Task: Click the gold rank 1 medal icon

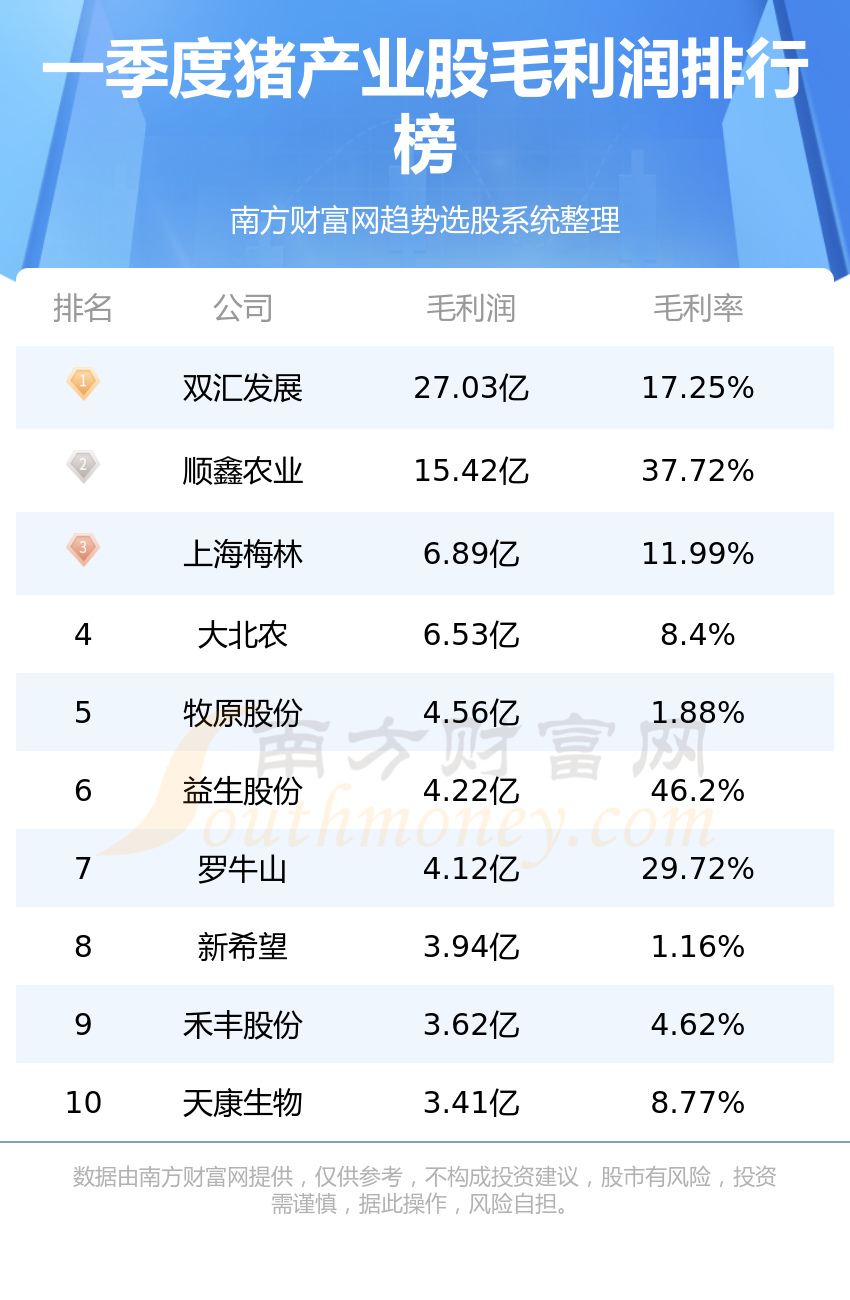Action: (83, 383)
